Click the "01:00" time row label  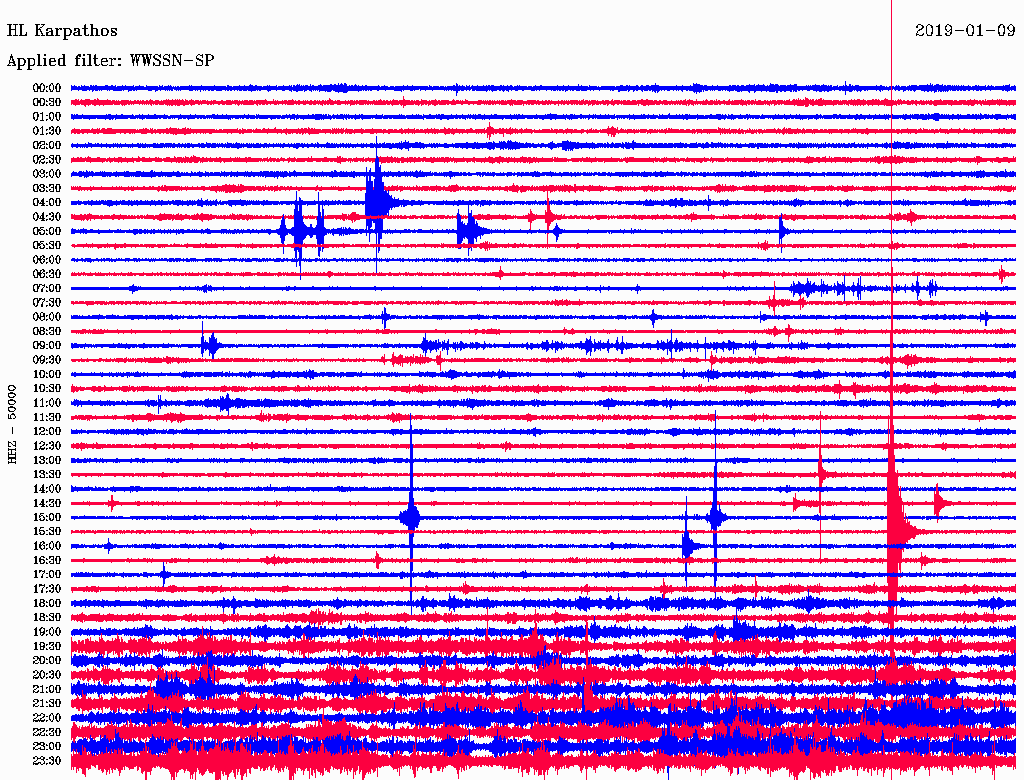[x=47, y=117]
